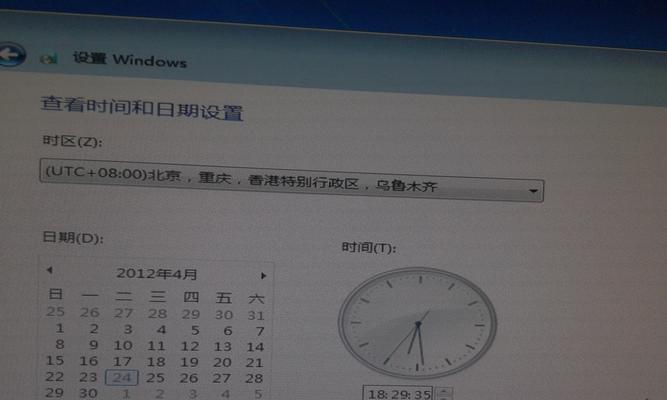Image resolution: width=667 pixels, height=400 pixels.
Task: Select grayed-out March 27 in top row
Action: 123,313
